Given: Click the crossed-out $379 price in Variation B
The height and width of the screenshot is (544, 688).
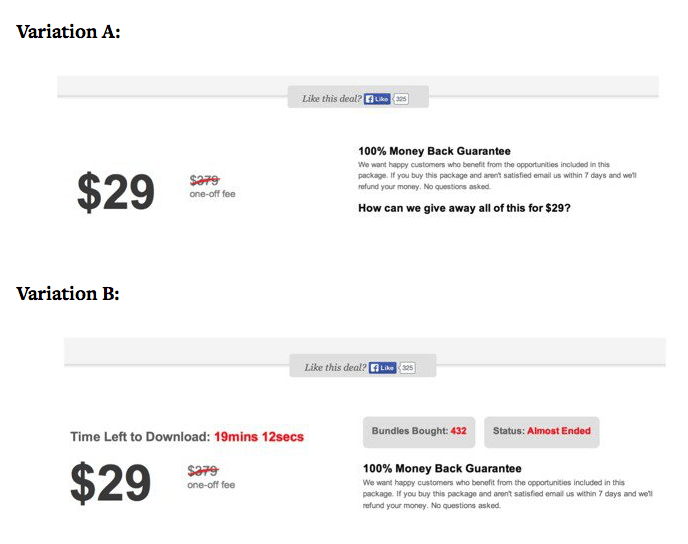Looking at the screenshot, I should pos(203,471).
